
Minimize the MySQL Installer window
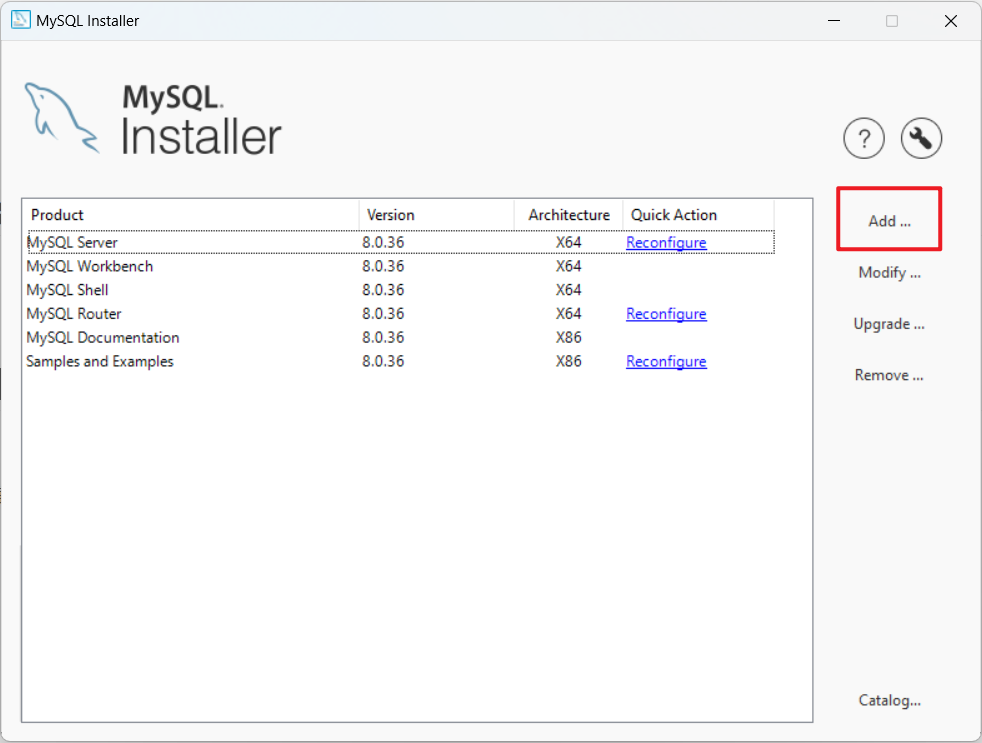(834, 21)
